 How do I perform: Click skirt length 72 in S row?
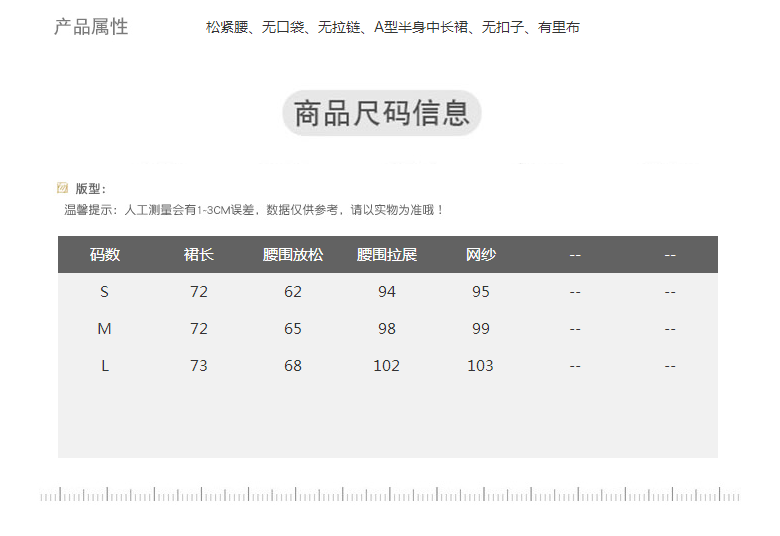[198, 292]
